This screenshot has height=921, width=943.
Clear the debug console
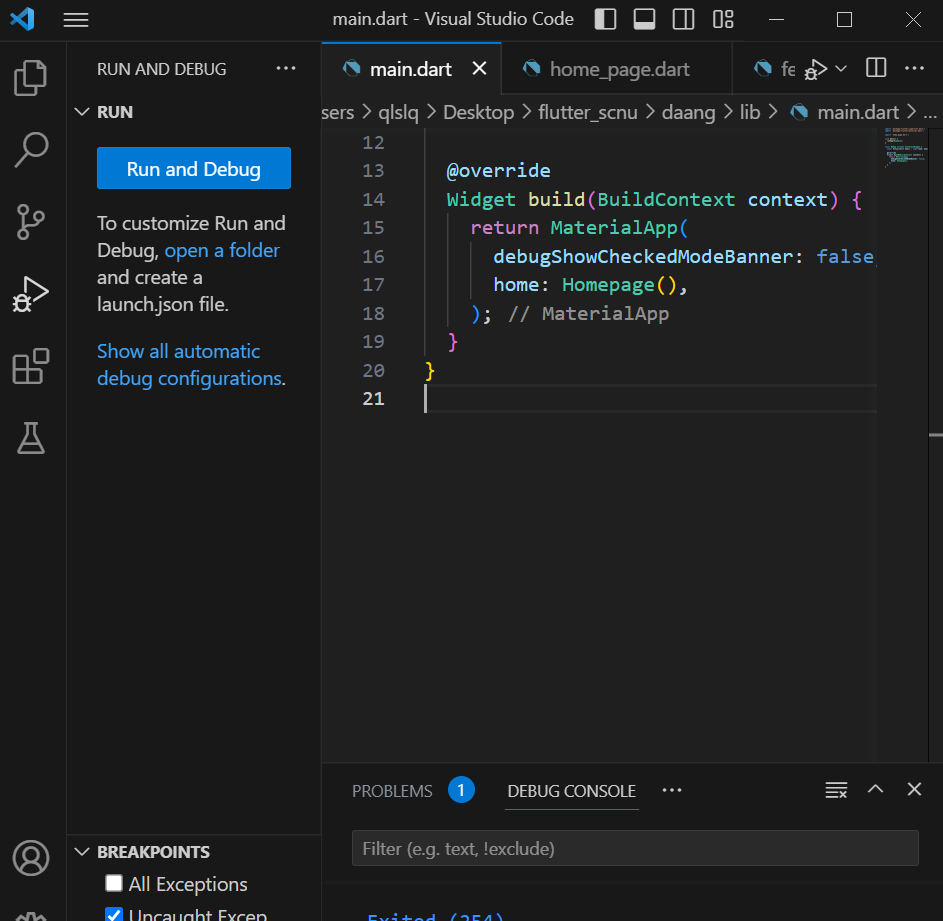836,790
